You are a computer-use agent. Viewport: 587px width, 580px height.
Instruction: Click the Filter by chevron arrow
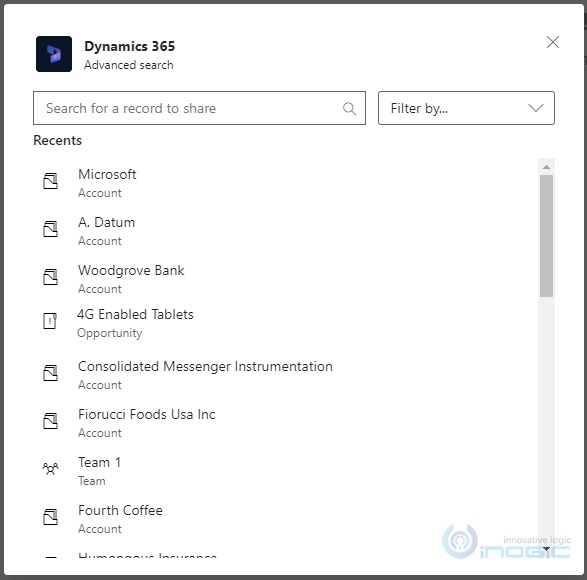536,108
